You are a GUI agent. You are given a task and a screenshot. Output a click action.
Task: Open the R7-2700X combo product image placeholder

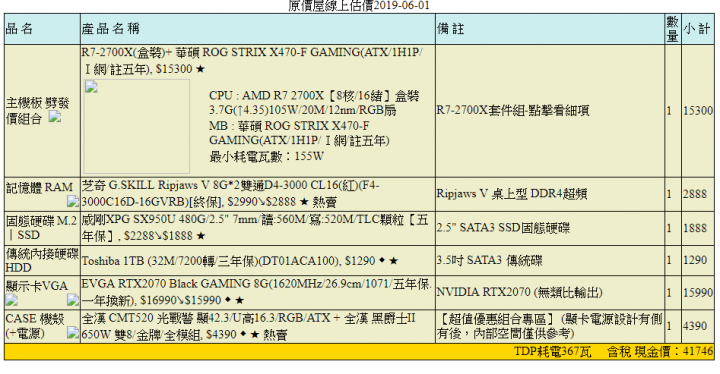pos(137,126)
